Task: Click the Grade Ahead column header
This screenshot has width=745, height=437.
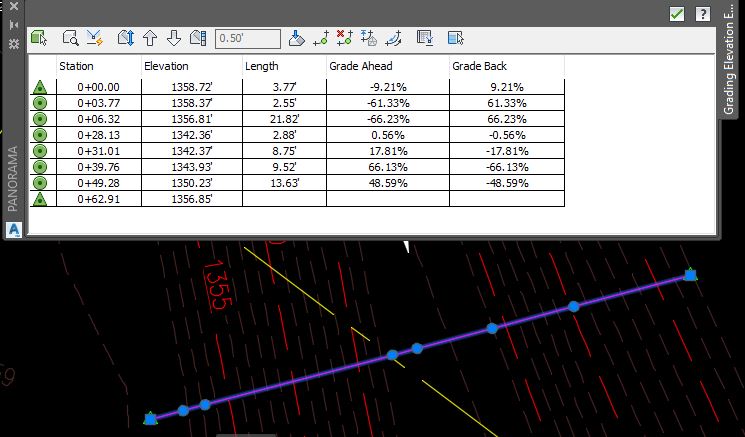Action: point(388,66)
